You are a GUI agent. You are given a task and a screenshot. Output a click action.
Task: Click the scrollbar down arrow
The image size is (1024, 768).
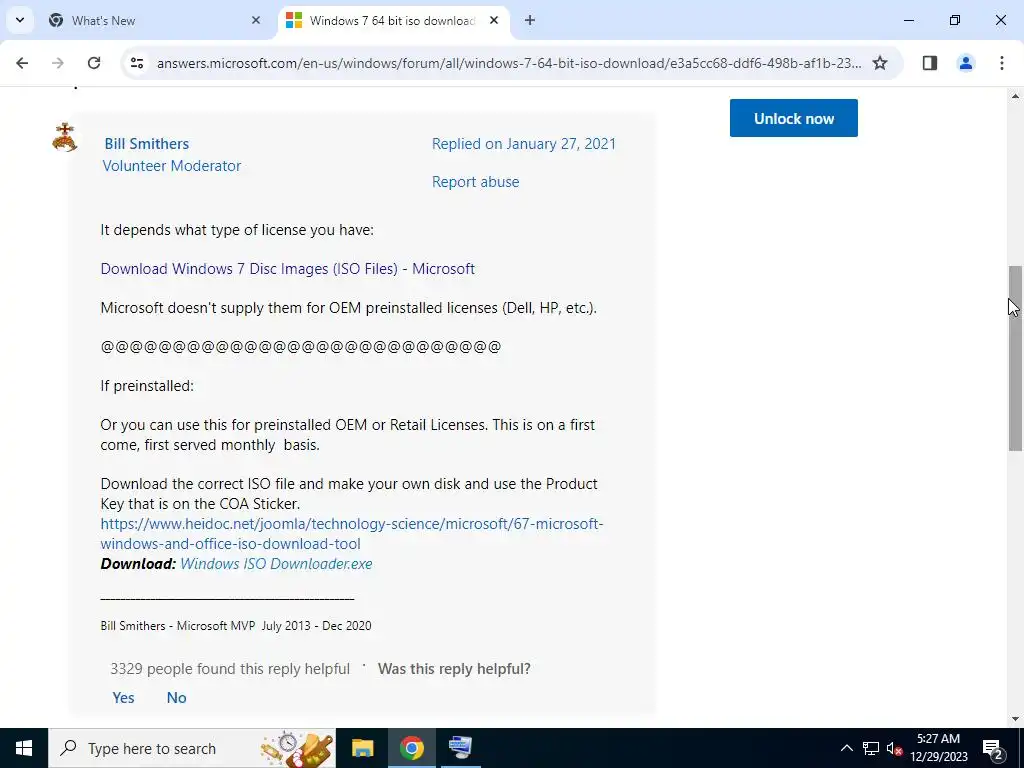click(1015, 719)
